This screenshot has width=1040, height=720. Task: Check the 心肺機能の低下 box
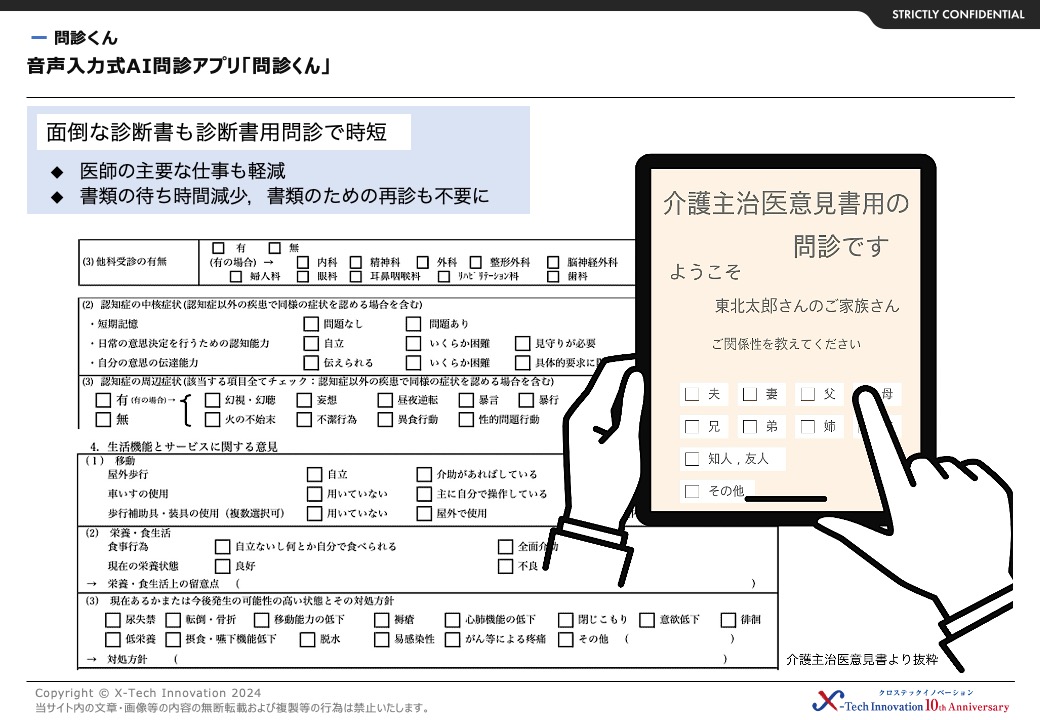[x=452, y=620]
